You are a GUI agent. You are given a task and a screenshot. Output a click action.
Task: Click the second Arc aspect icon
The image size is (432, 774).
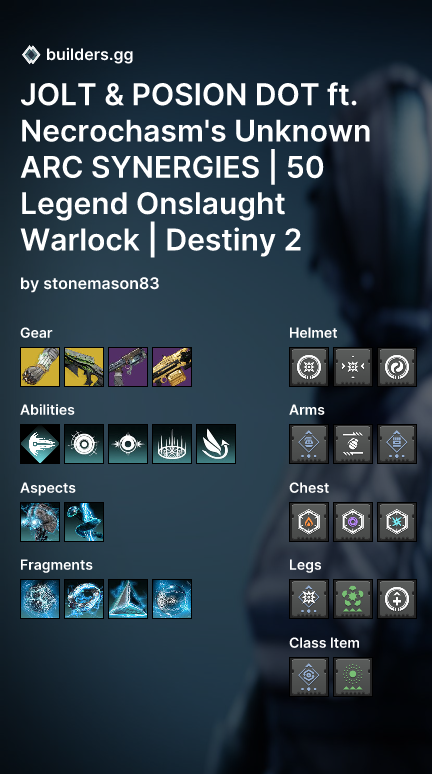pos(84,522)
